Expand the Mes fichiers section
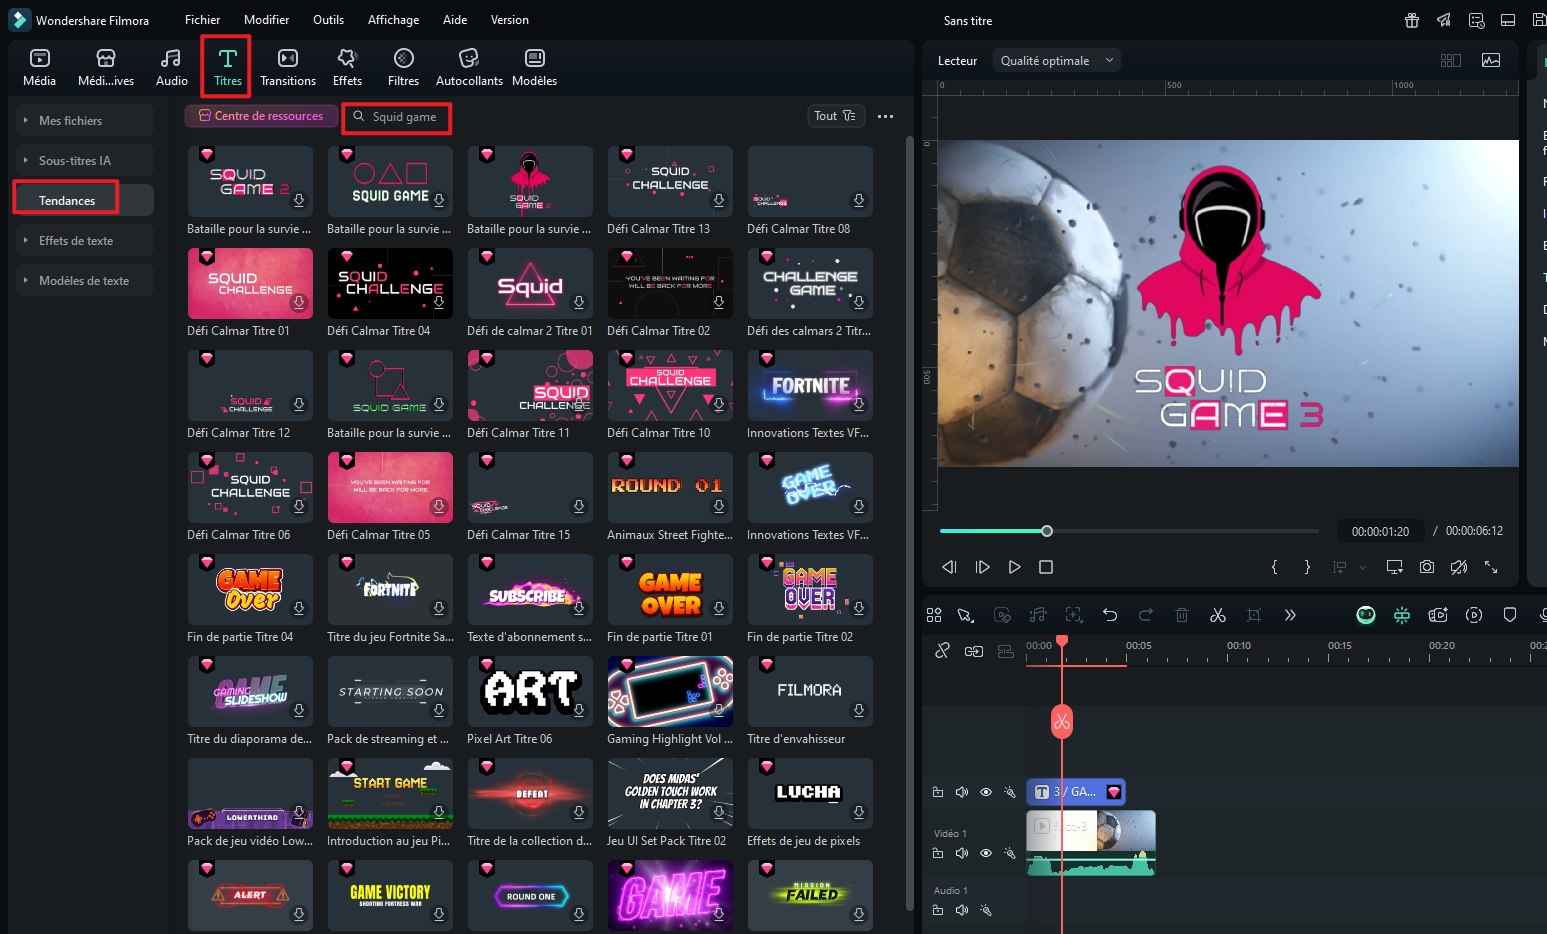This screenshot has height=934, width=1547. click(x=84, y=120)
